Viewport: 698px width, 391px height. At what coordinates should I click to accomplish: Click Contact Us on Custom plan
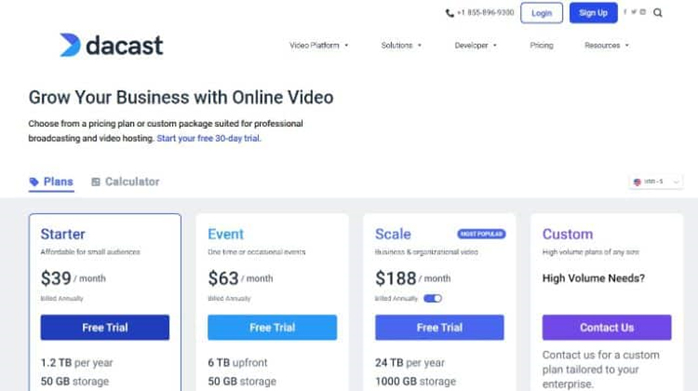pos(607,327)
